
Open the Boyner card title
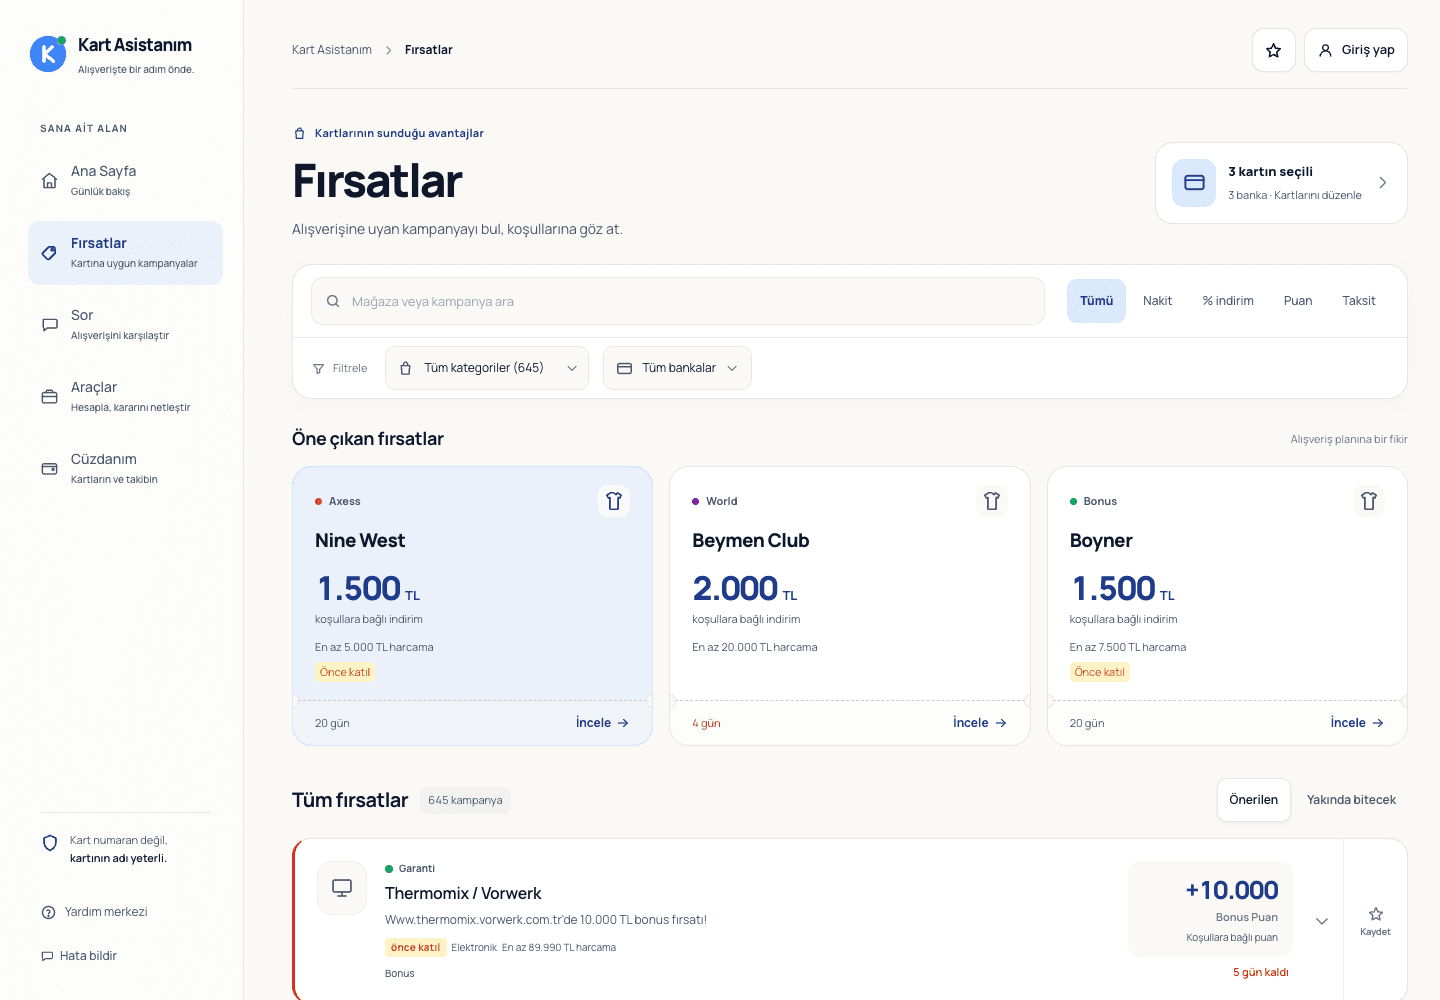(1101, 541)
